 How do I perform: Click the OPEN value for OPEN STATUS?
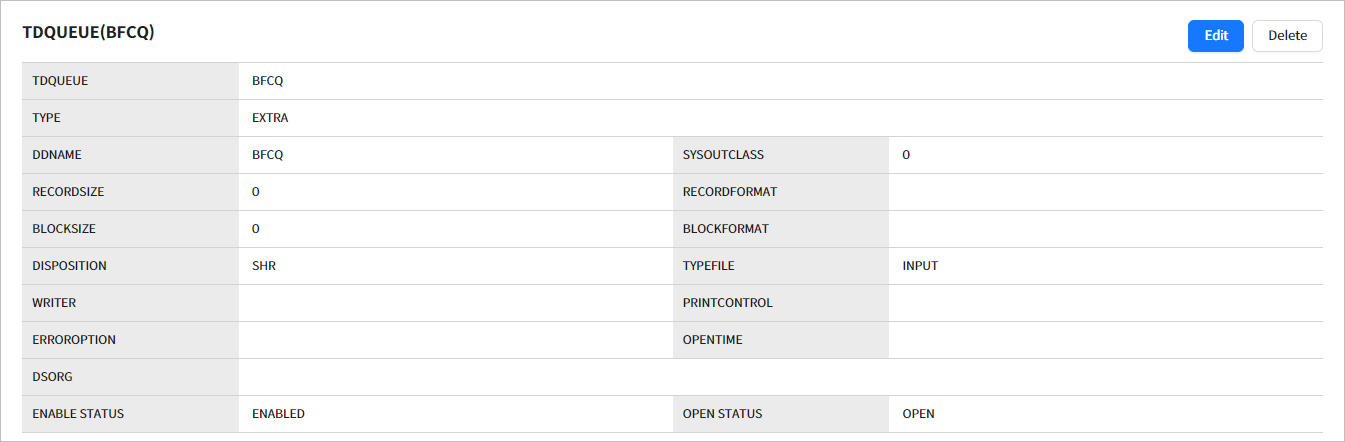(918, 414)
